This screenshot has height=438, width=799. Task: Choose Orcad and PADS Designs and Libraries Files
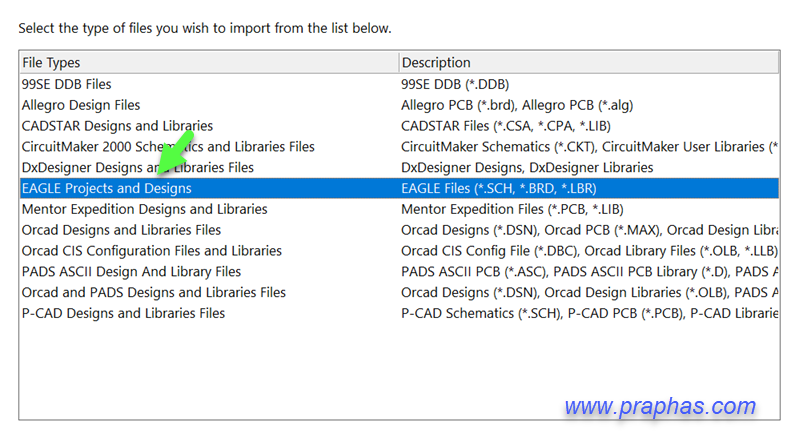coord(153,293)
